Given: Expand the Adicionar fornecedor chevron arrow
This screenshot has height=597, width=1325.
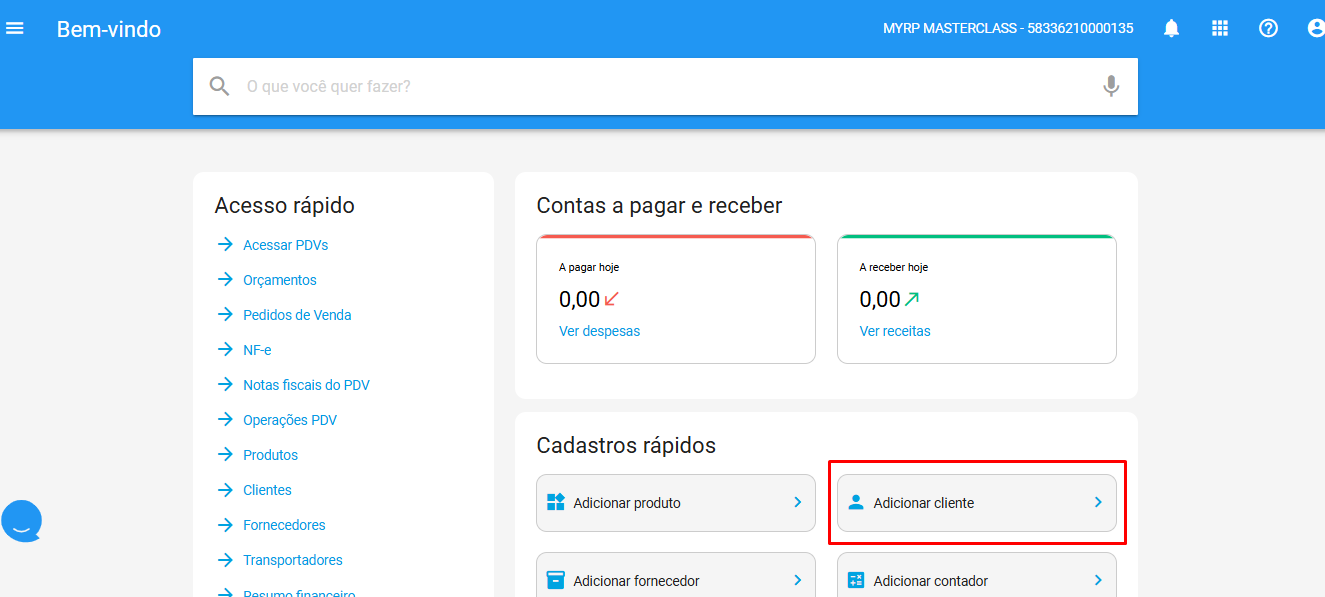Looking at the screenshot, I should 797,580.
